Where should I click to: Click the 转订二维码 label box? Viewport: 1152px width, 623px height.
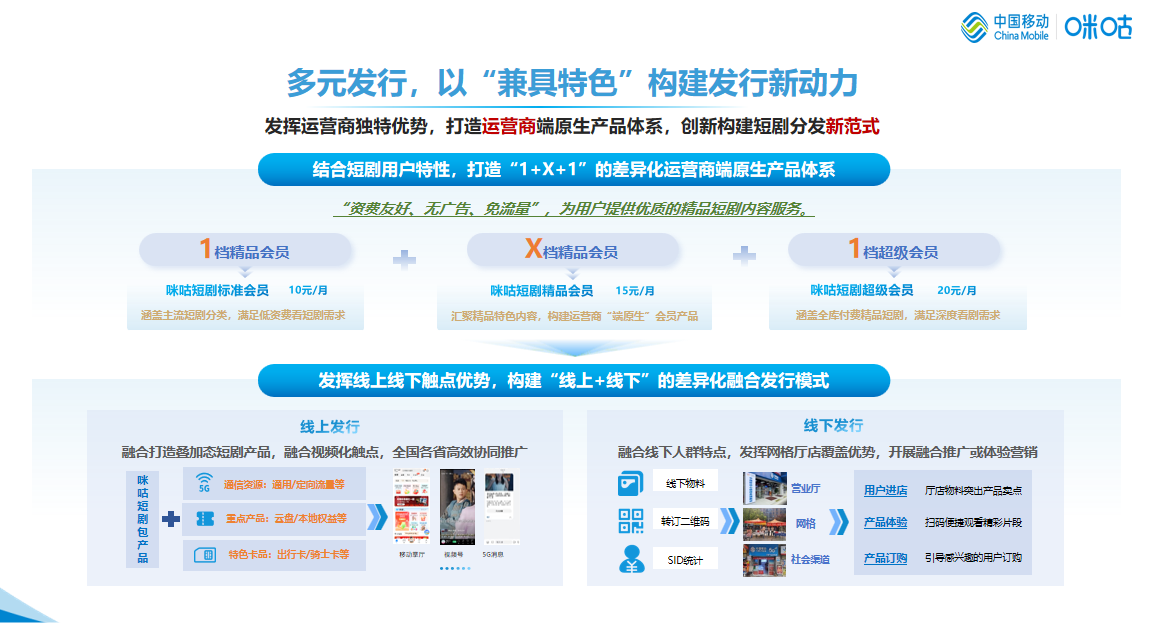click(685, 521)
